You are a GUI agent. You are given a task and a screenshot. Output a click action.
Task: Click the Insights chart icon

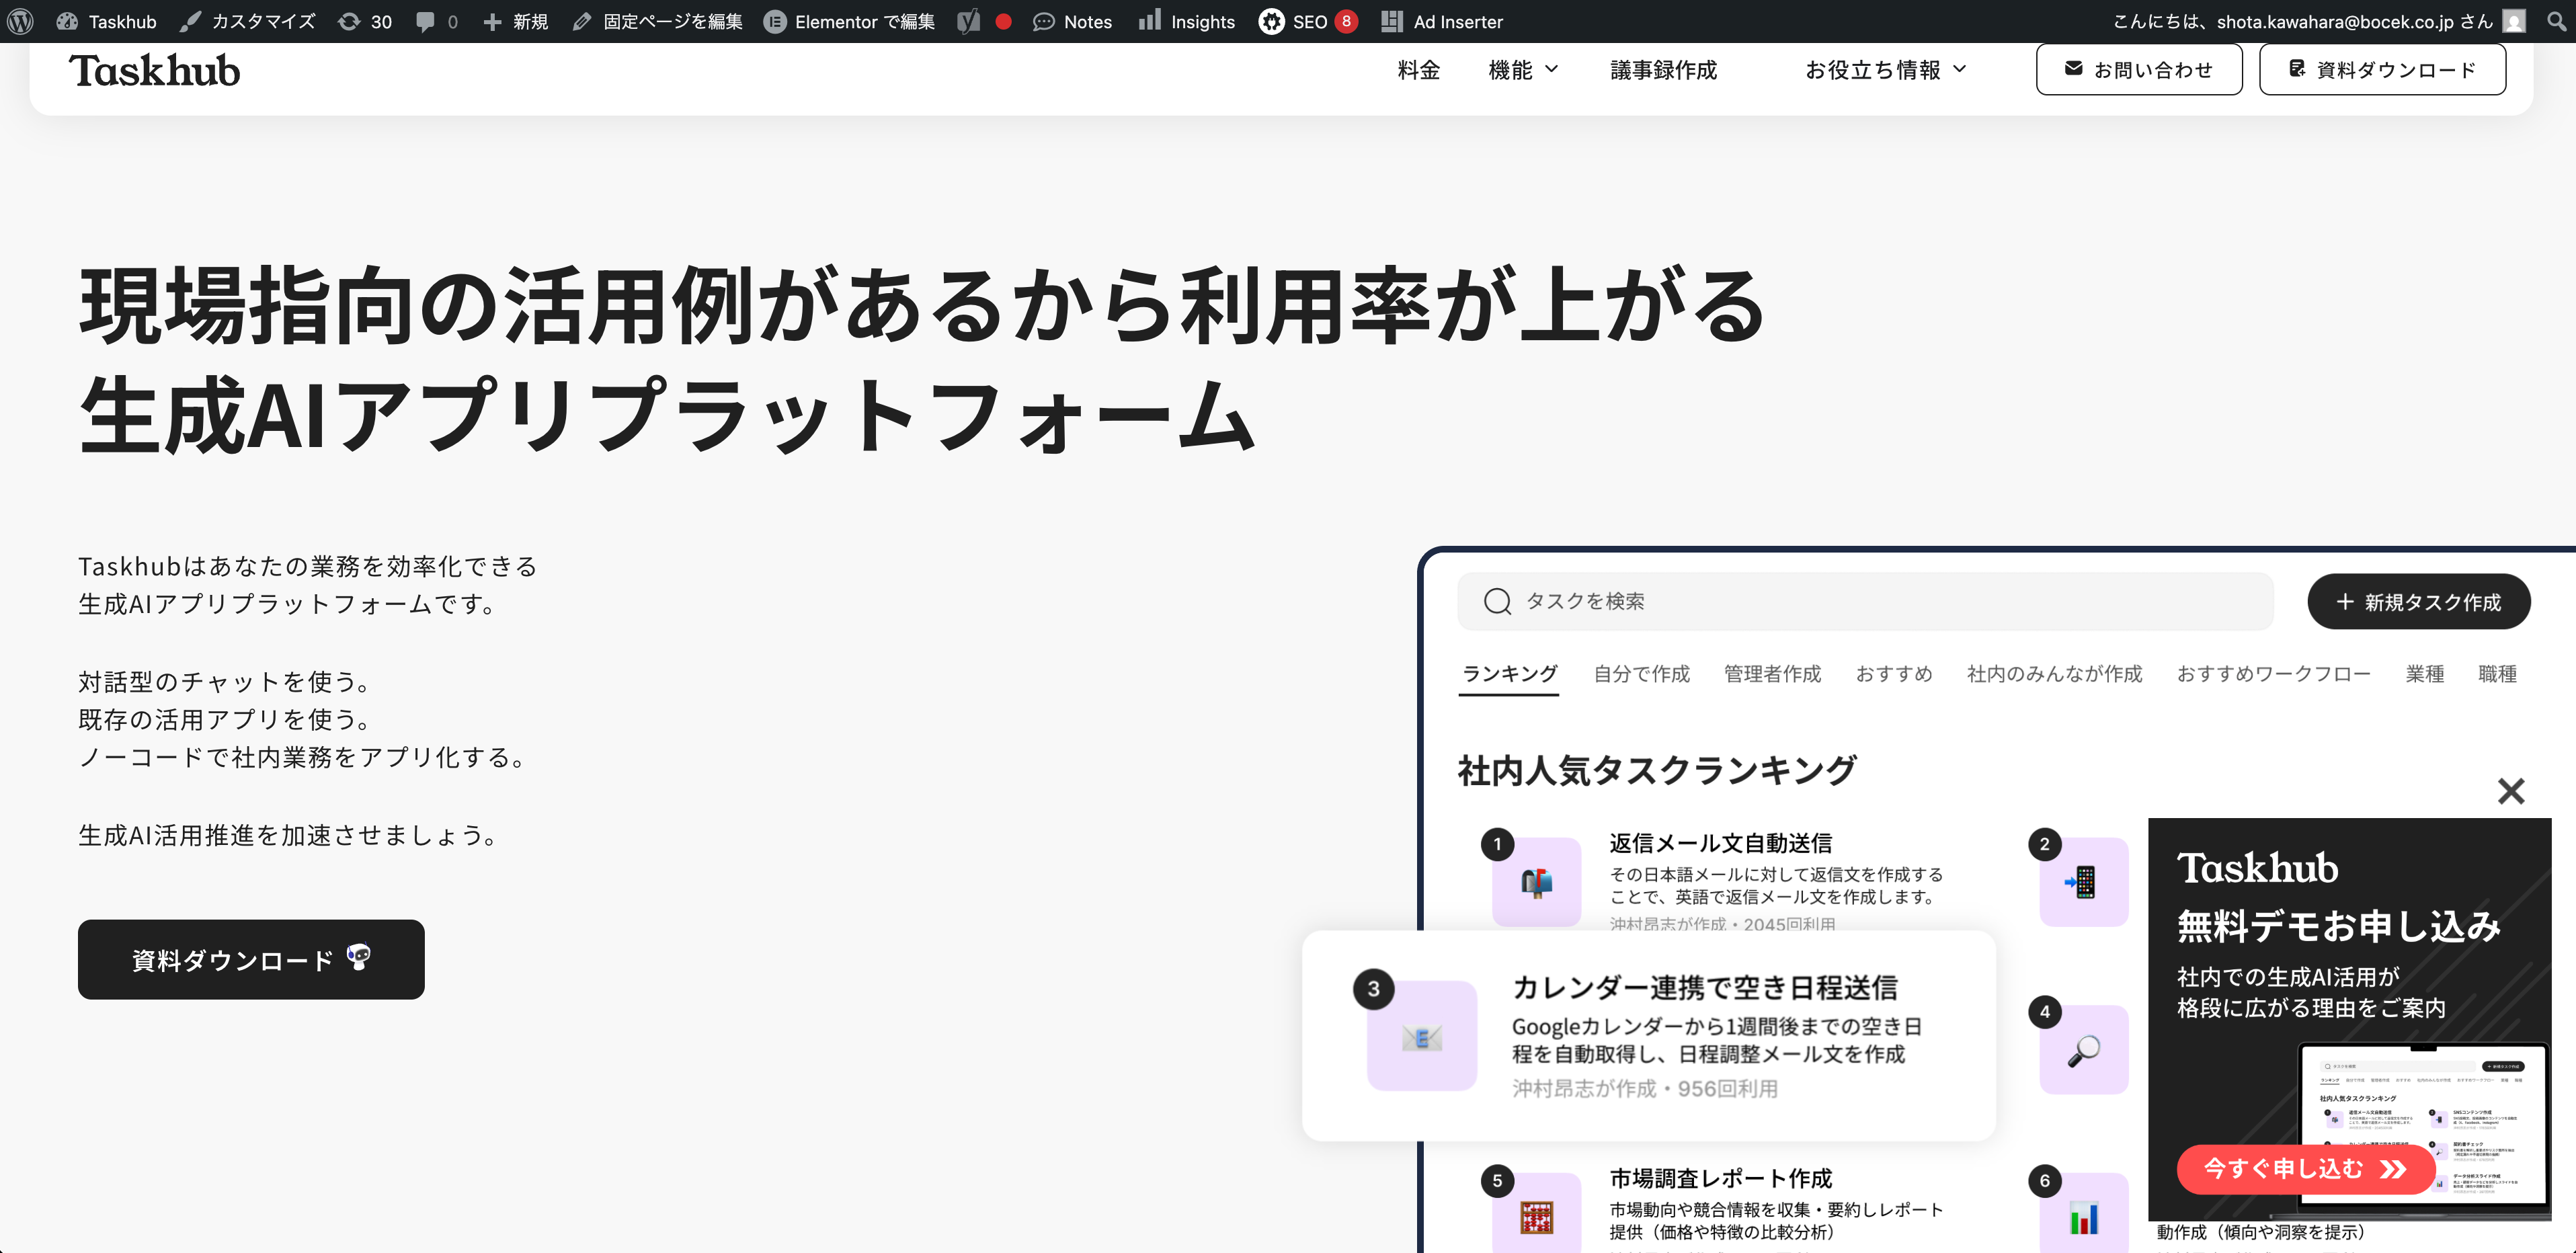(x=1150, y=21)
